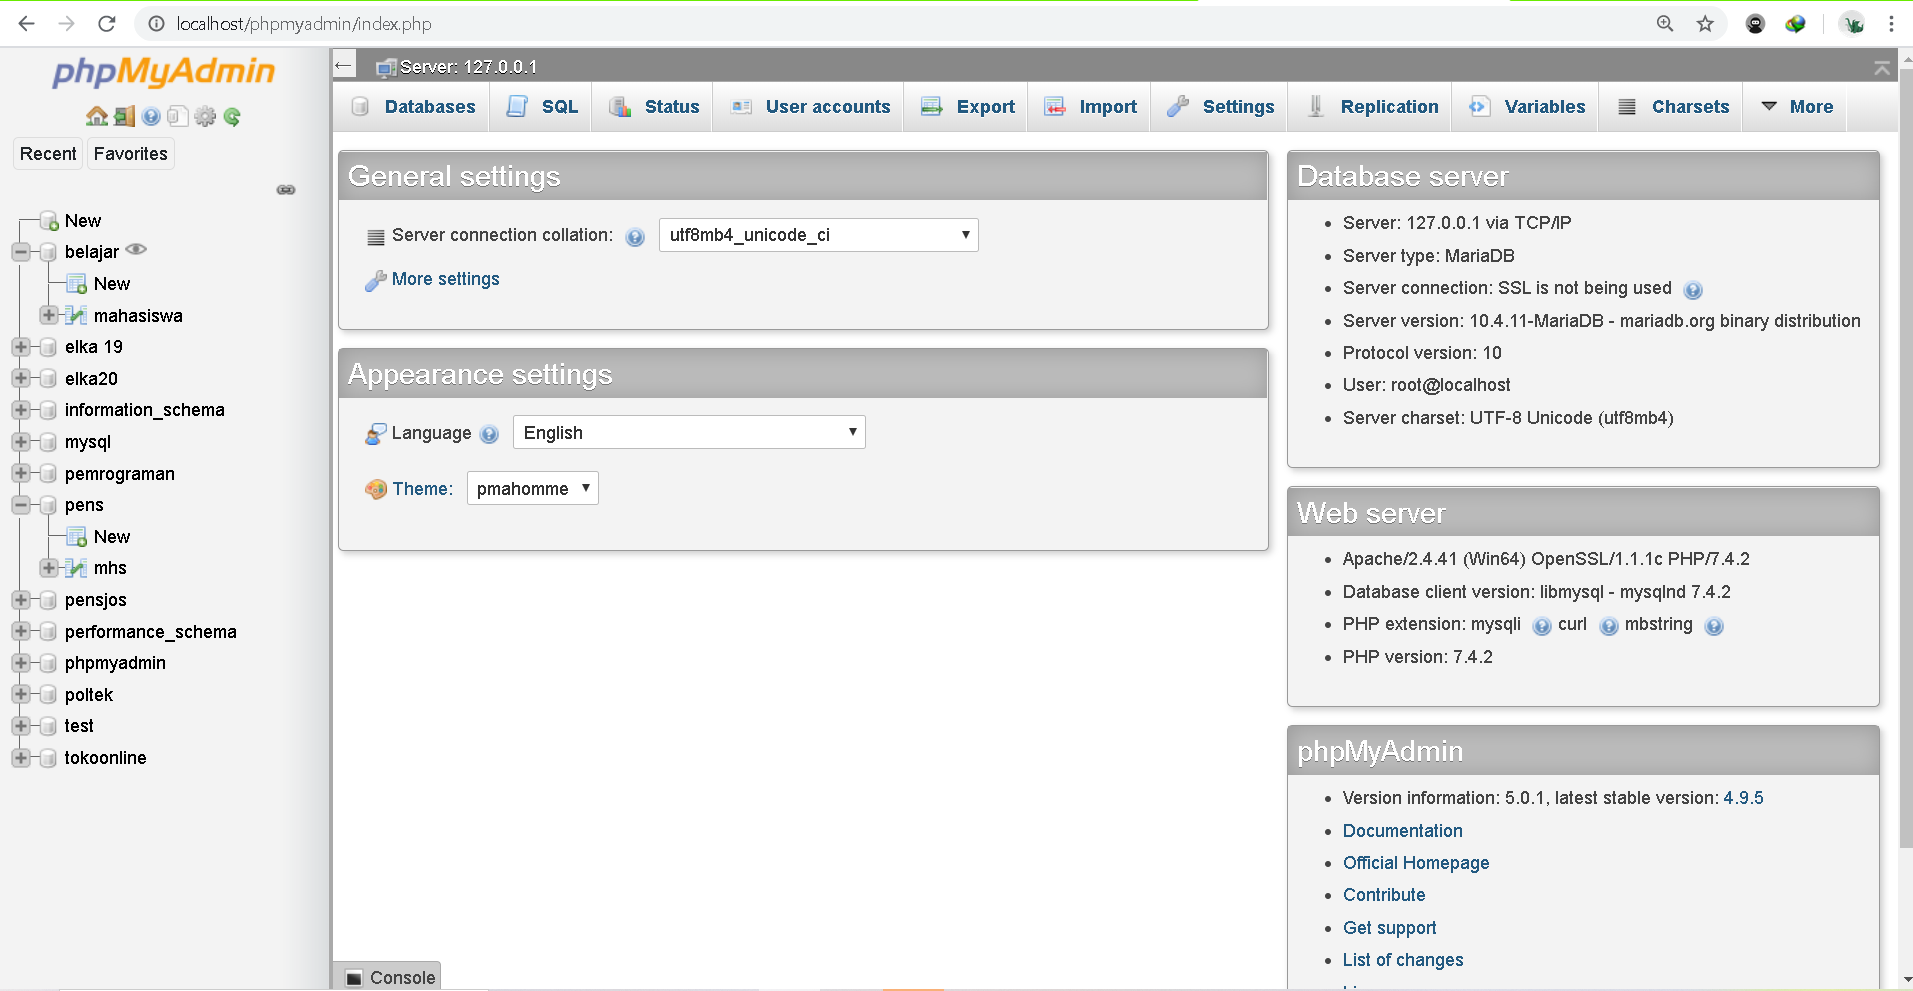Click the help icon after SSL is not being used

1693,290
